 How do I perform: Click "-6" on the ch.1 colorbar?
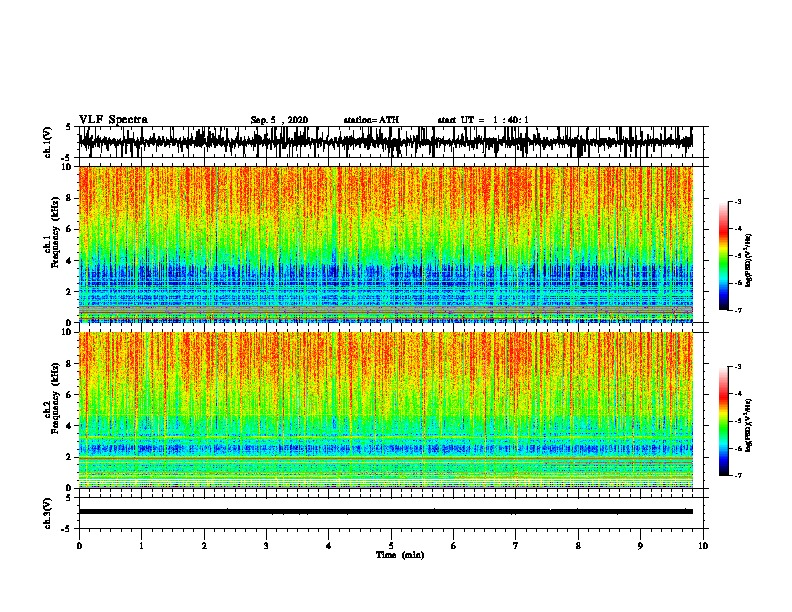coord(738,283)
